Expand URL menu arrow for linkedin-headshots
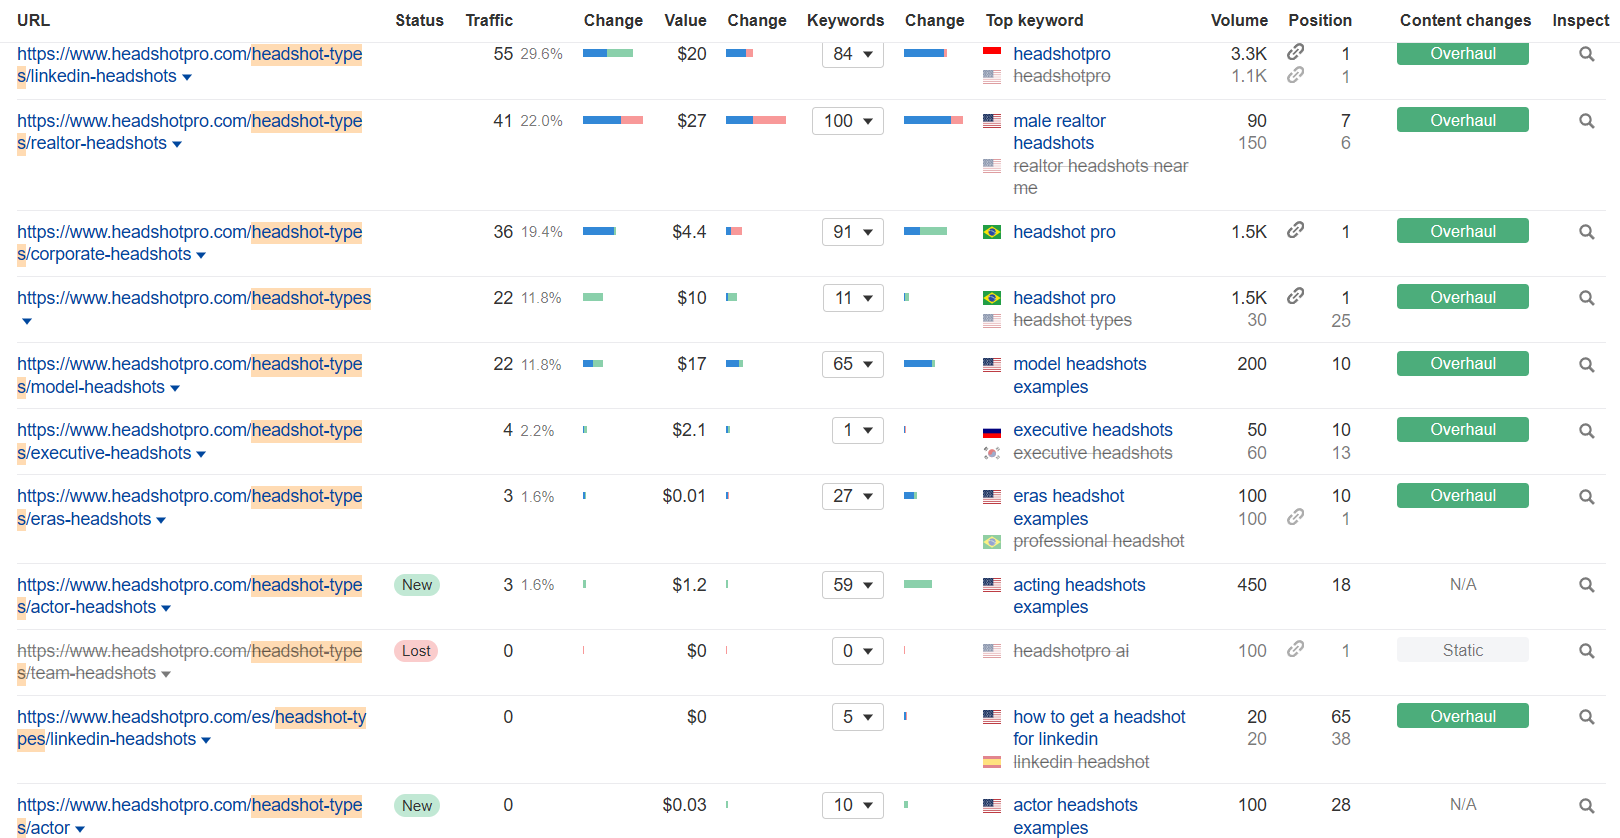Viewport: 1620px width, 838px height. tap(187, 77)
